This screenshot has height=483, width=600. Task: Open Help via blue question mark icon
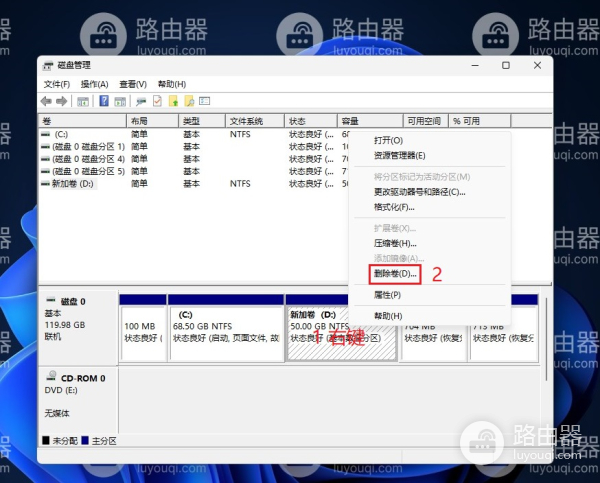[104, 101]
